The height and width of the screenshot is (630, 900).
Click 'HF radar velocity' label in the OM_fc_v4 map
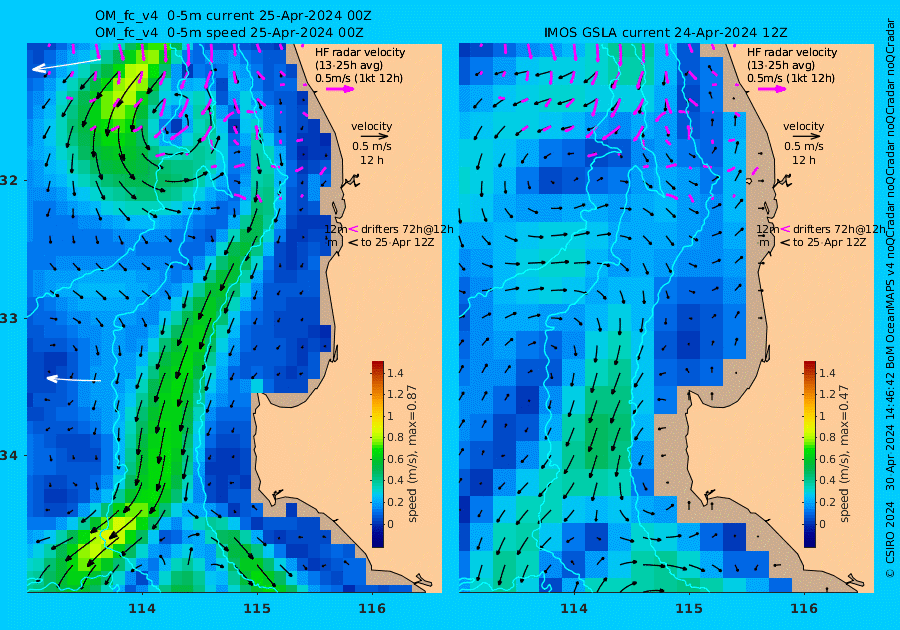pos(360,52)
